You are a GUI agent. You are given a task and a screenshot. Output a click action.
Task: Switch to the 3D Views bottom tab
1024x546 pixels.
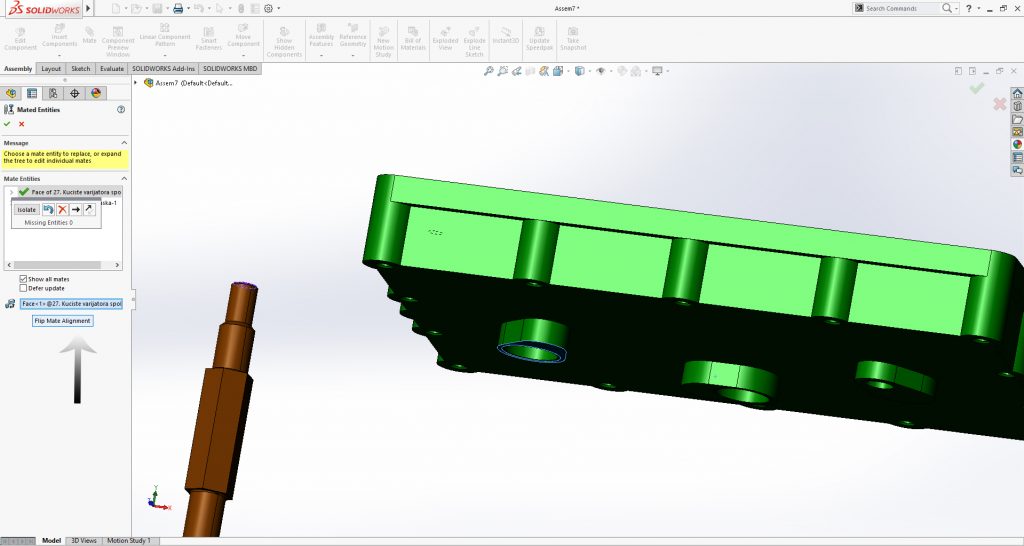point(84,541)
